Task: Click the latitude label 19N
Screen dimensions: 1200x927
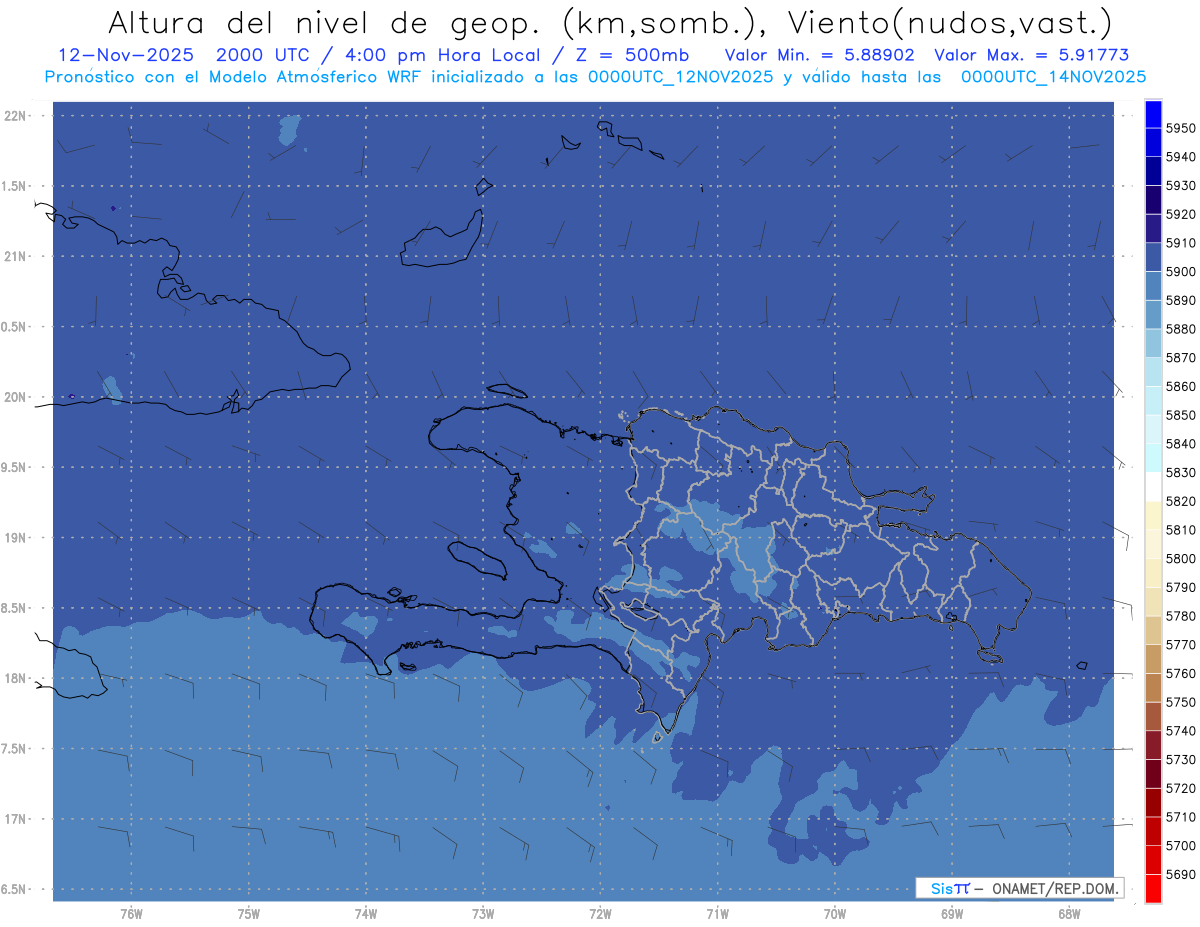Action: [15, 537]
